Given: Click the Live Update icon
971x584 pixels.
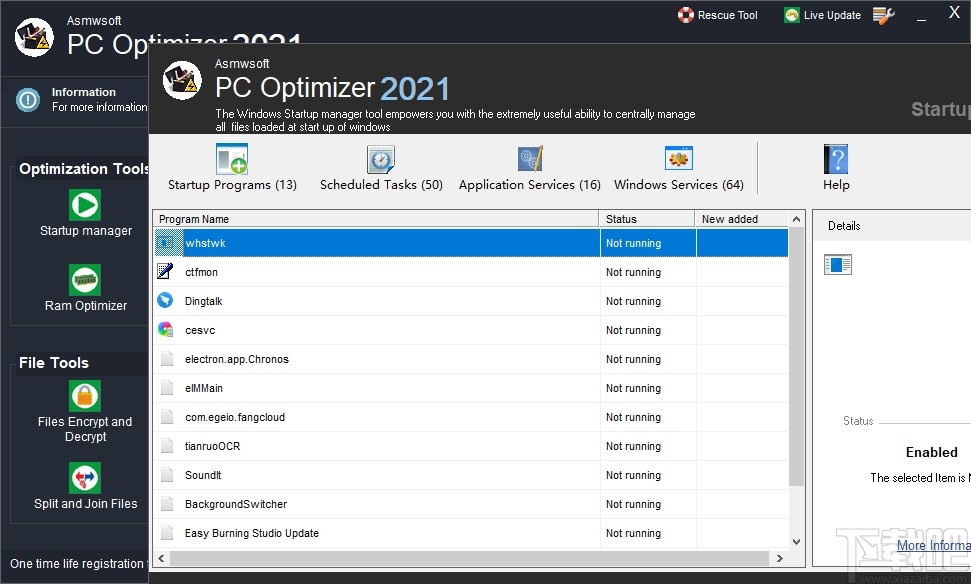Looking at the screenshot, I should click(x=794, y=14).
